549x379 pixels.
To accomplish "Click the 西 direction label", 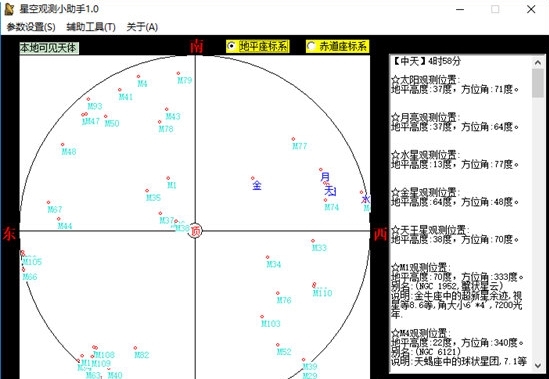I will [380, 234].
